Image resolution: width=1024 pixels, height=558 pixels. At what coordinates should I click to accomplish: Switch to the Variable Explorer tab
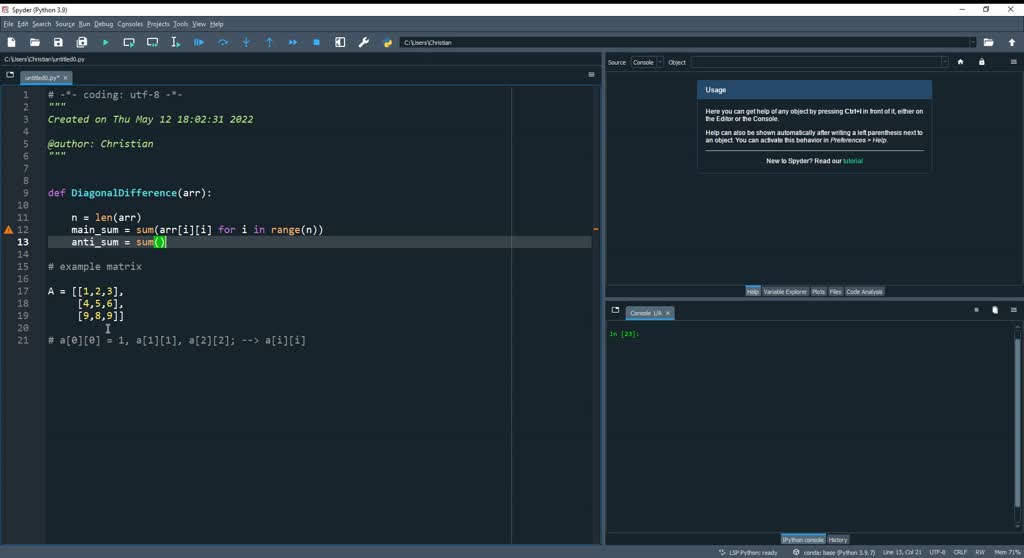(785, 292)
